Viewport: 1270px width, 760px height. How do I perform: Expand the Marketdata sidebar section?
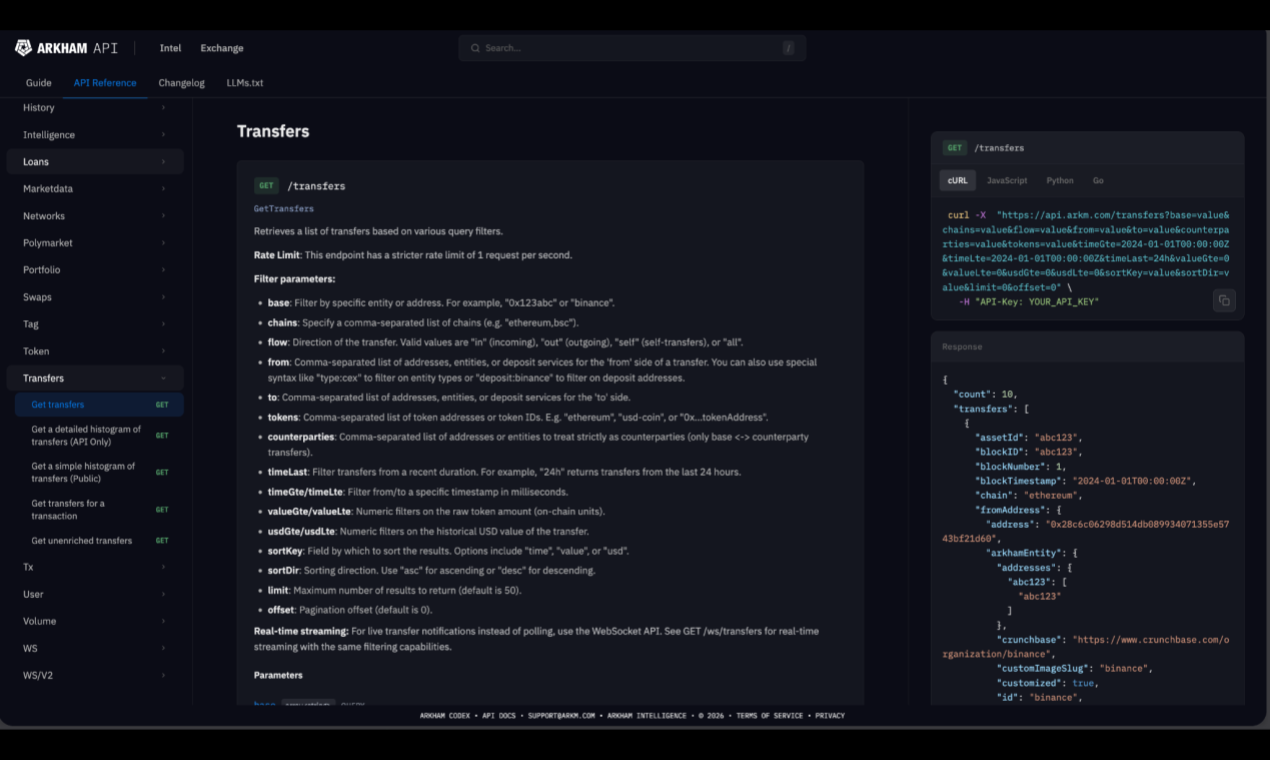click(95, 189)
